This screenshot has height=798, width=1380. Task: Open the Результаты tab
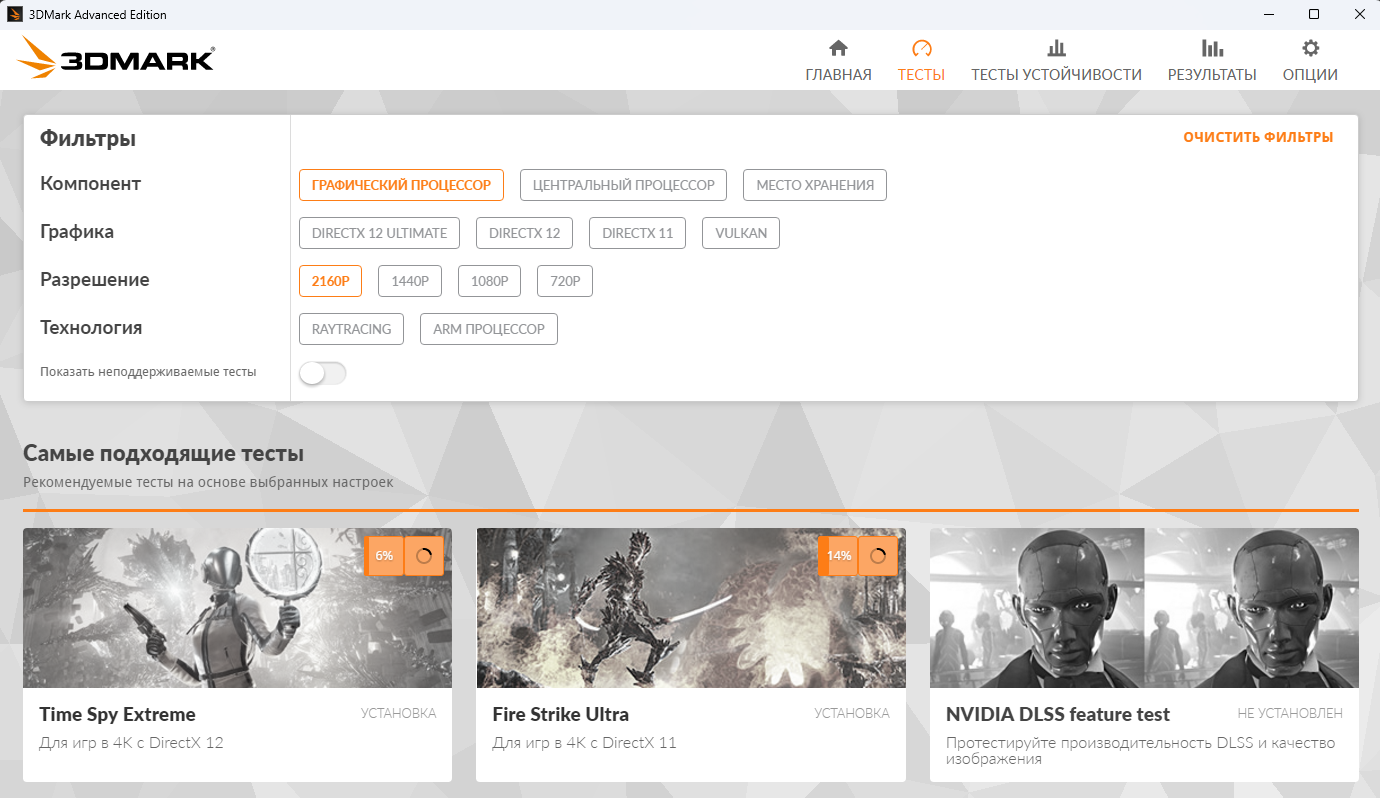click(1212, 61)
